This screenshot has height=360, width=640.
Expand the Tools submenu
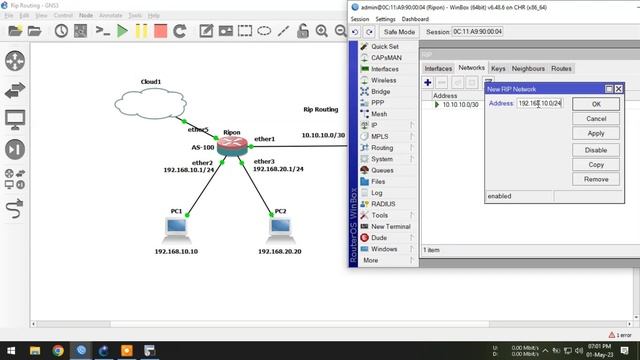tap(388, 215)
